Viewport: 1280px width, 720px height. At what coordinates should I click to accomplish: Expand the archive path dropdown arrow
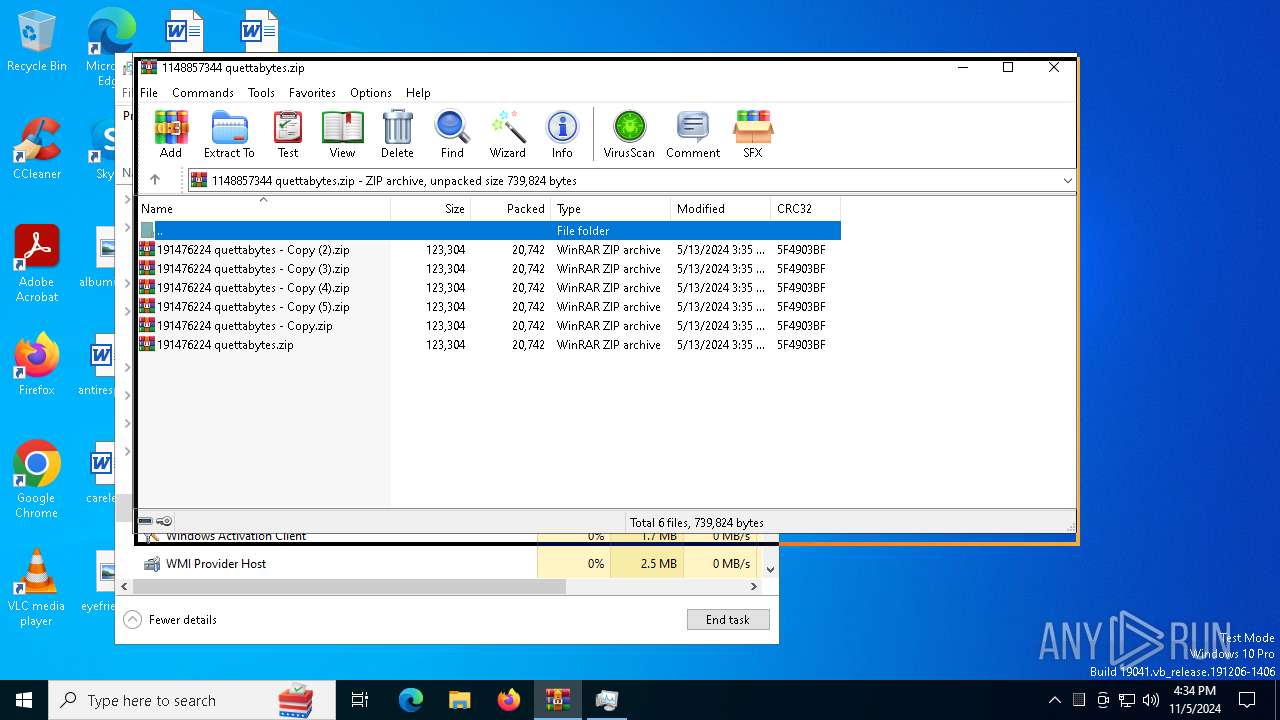[x=1067, y=181]
